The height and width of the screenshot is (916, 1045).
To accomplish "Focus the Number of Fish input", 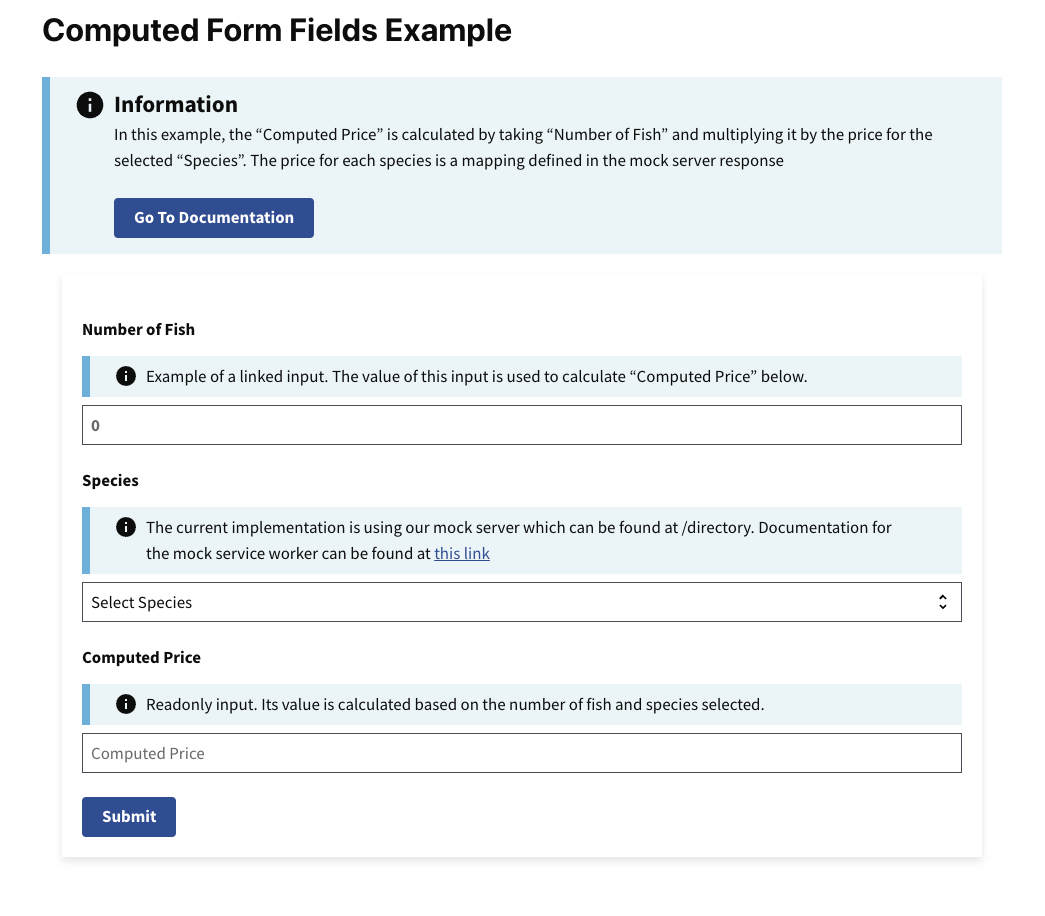I will pos(522,424).
